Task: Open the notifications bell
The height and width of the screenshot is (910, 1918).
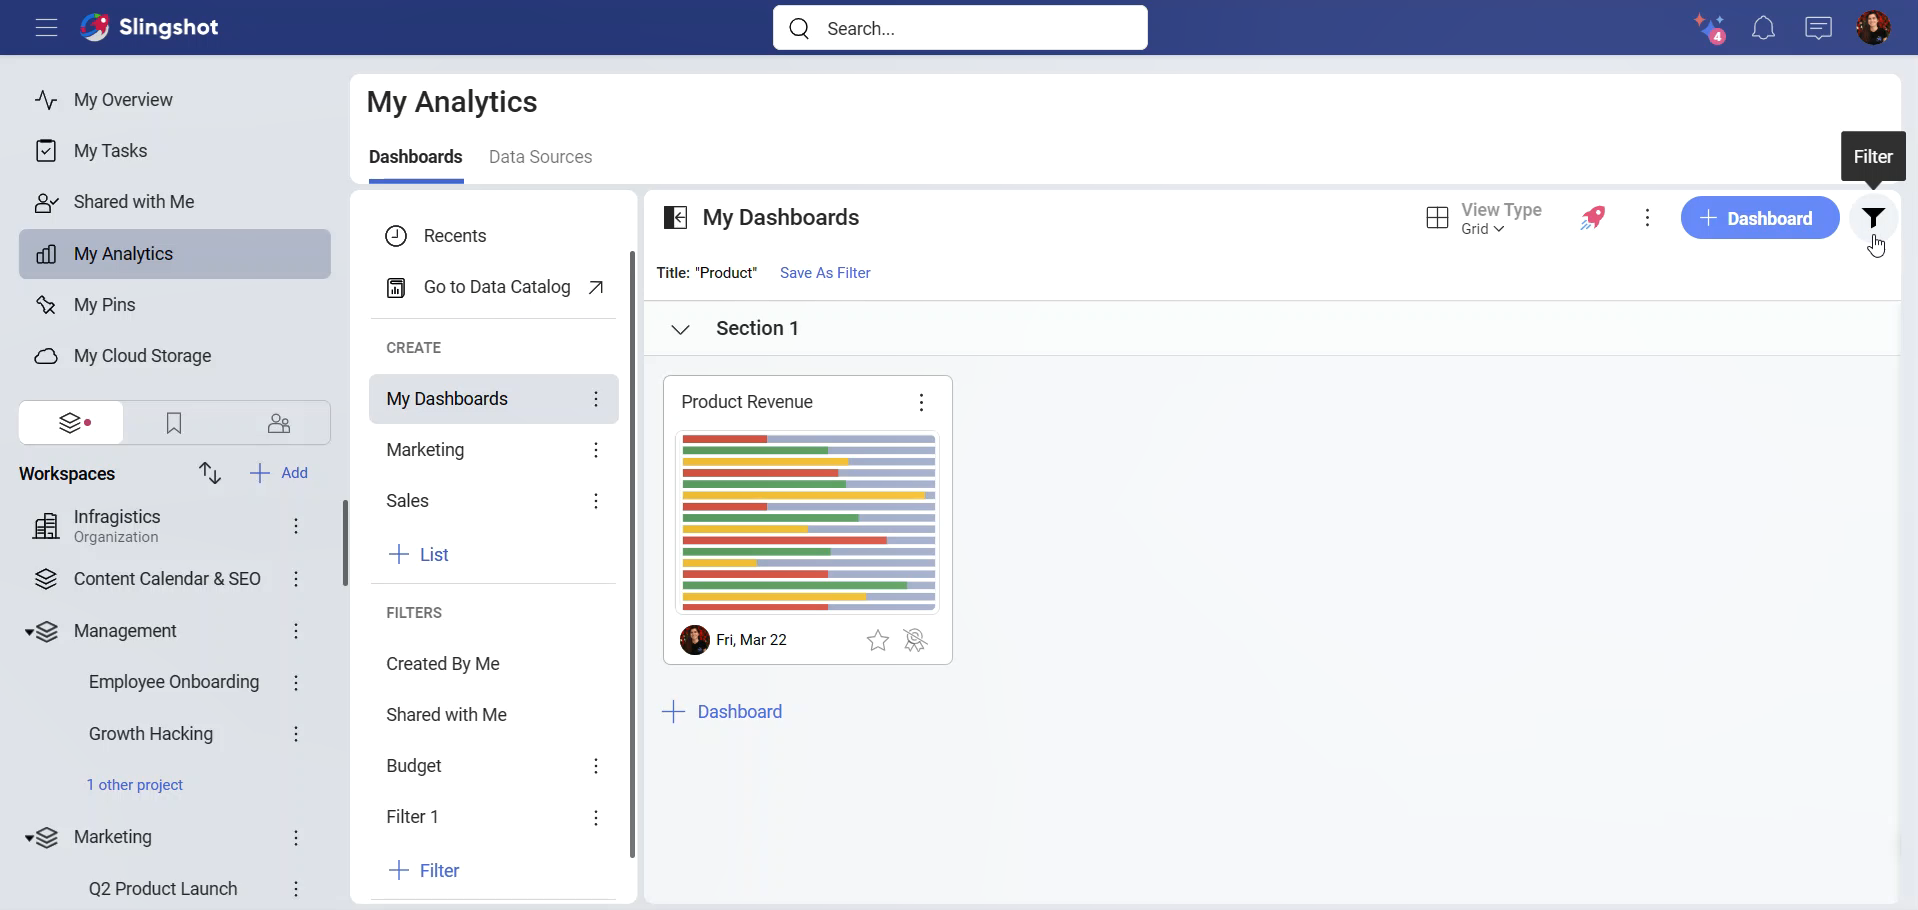Action: point(1763,28)
